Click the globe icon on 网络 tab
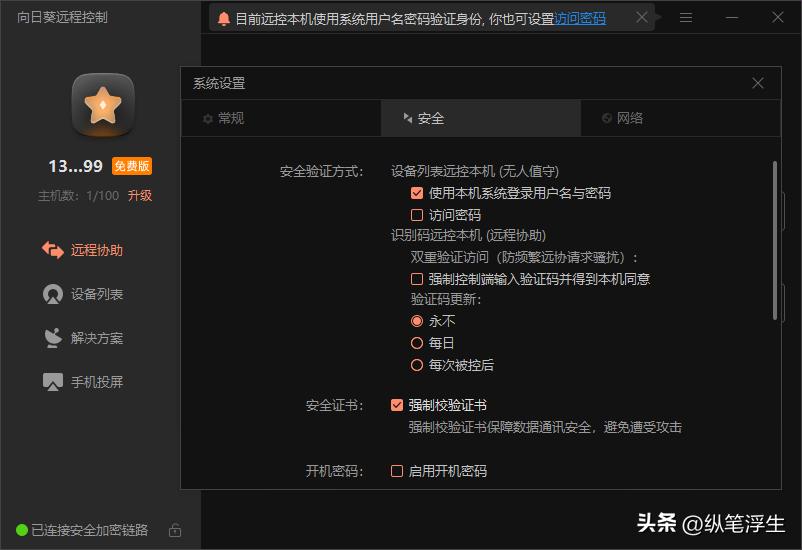802x550 pixels. 607,118
